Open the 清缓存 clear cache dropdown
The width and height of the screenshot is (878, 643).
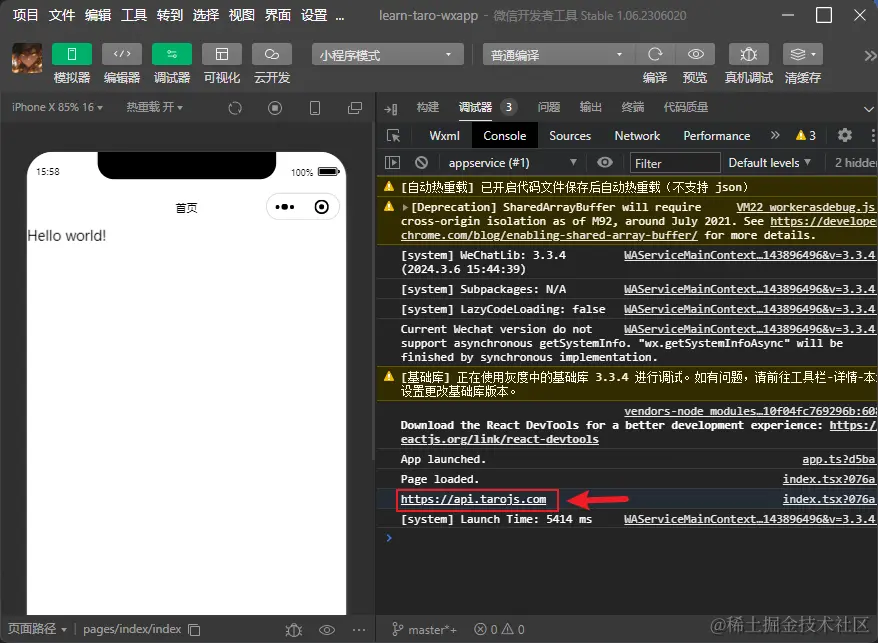tap(803, 54)
